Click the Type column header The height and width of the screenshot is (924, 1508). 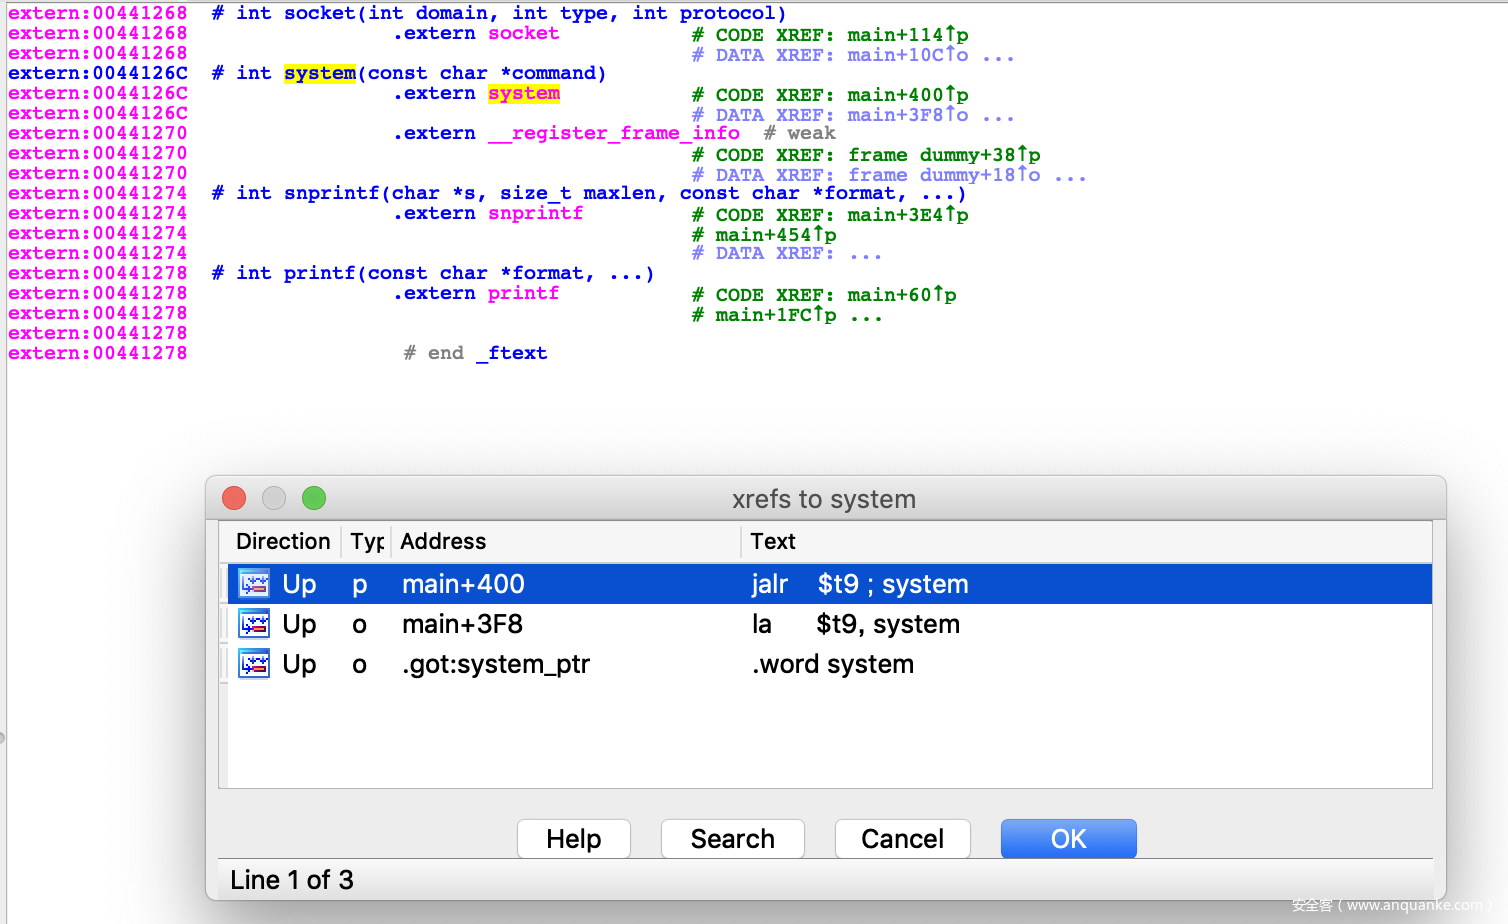(x=366, y=541)
